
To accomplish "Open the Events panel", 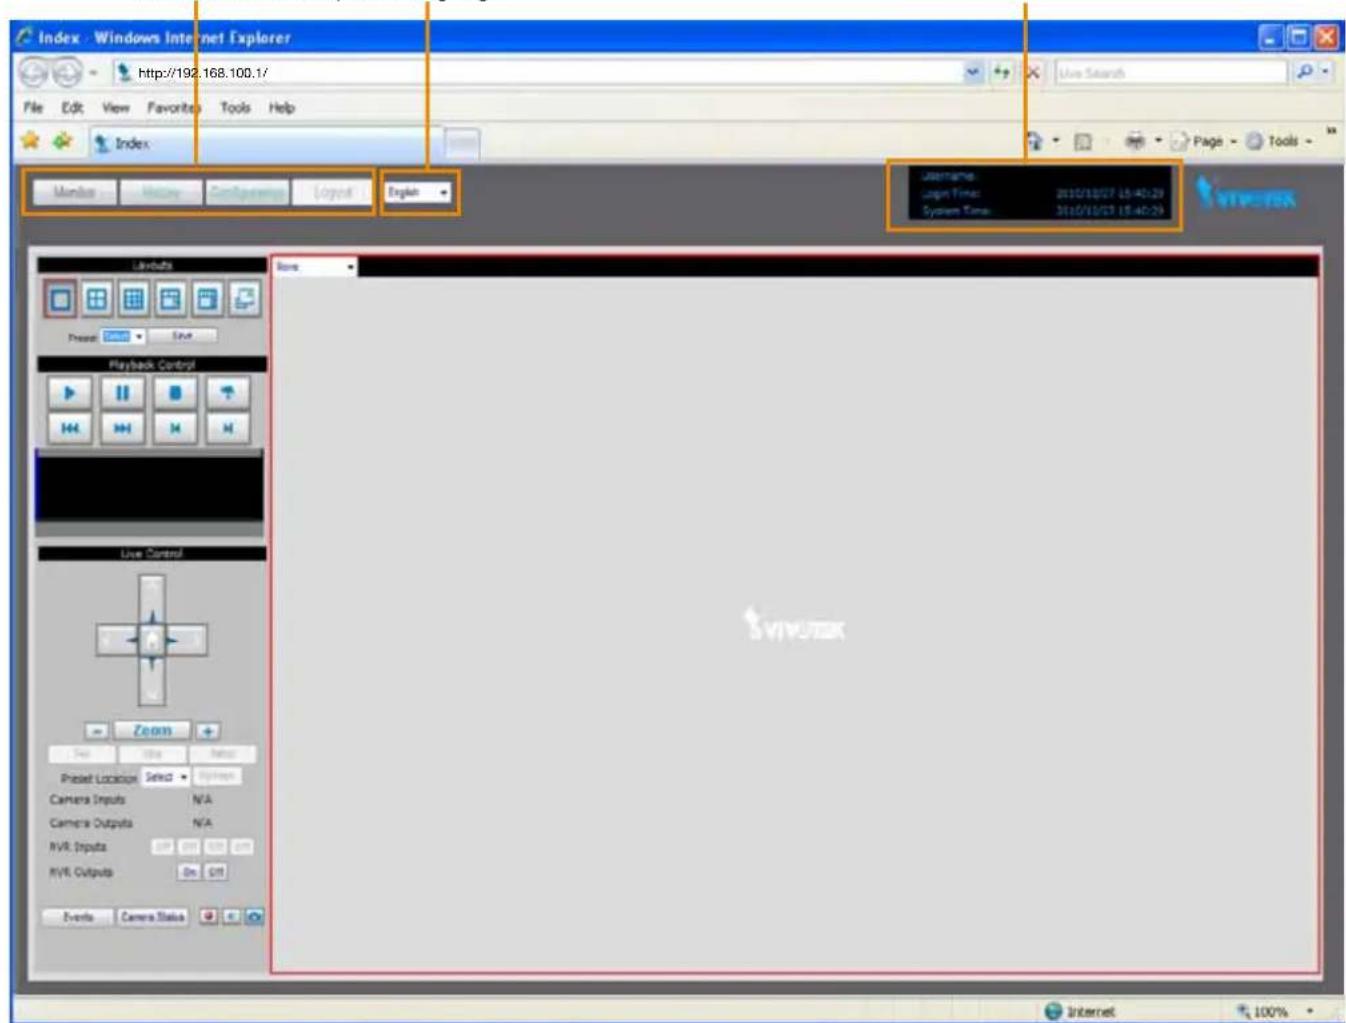I will 78,916.
